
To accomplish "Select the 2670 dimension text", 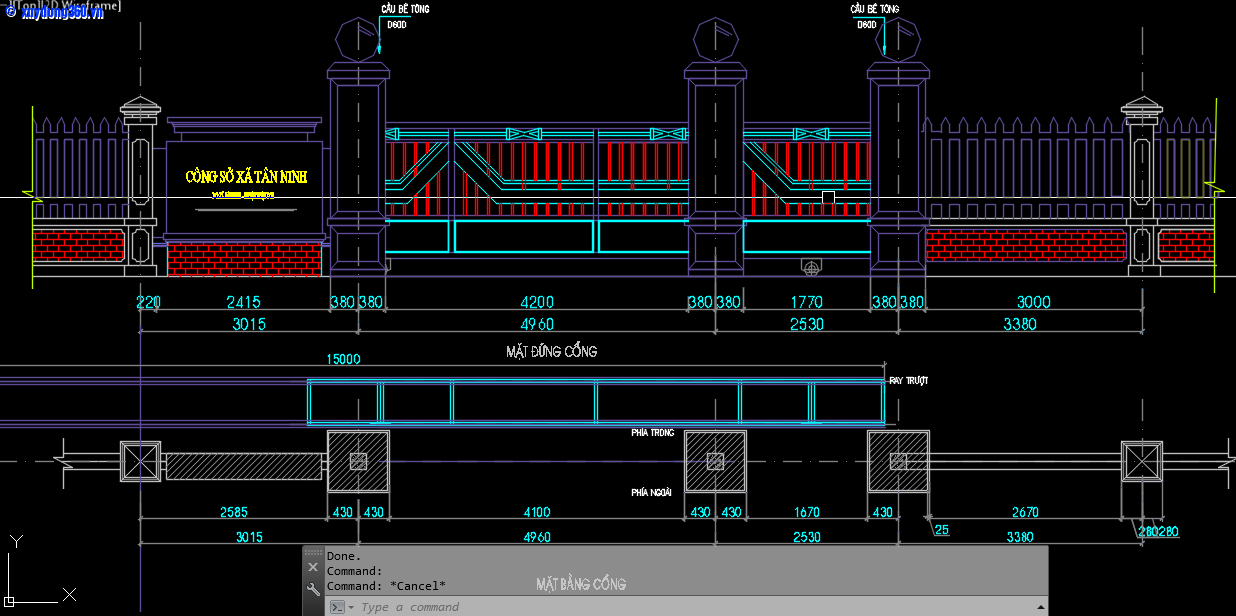I will click(1025, 513).
